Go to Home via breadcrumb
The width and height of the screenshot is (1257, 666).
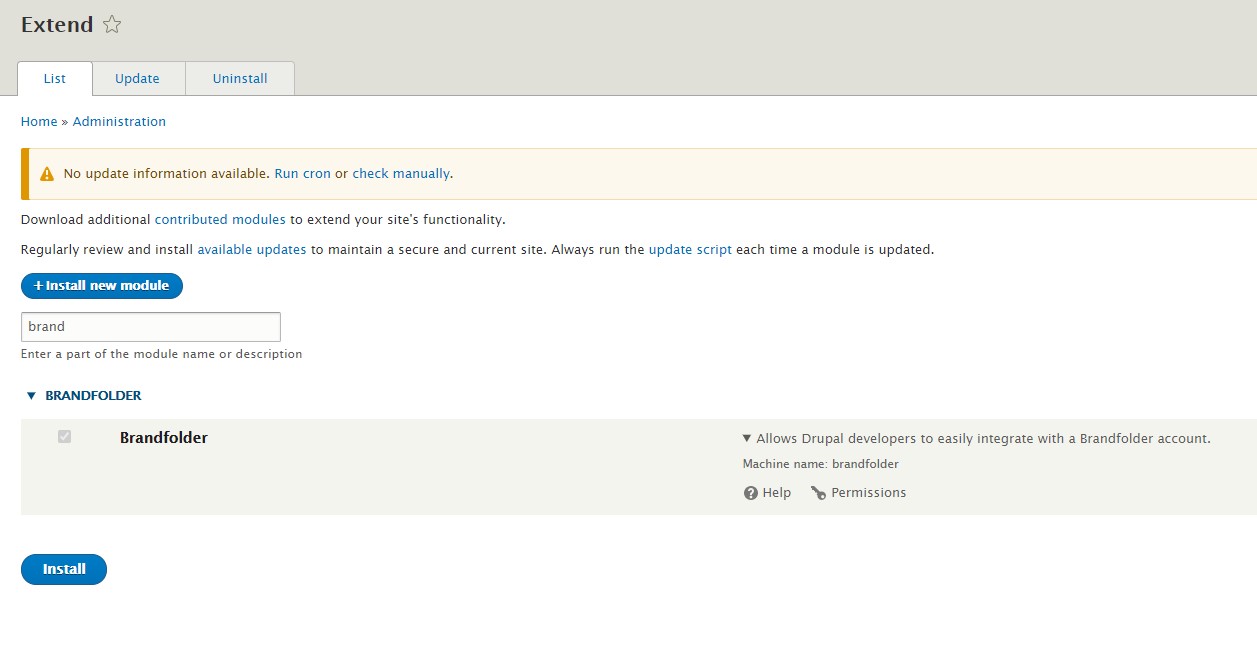point(39,121)
